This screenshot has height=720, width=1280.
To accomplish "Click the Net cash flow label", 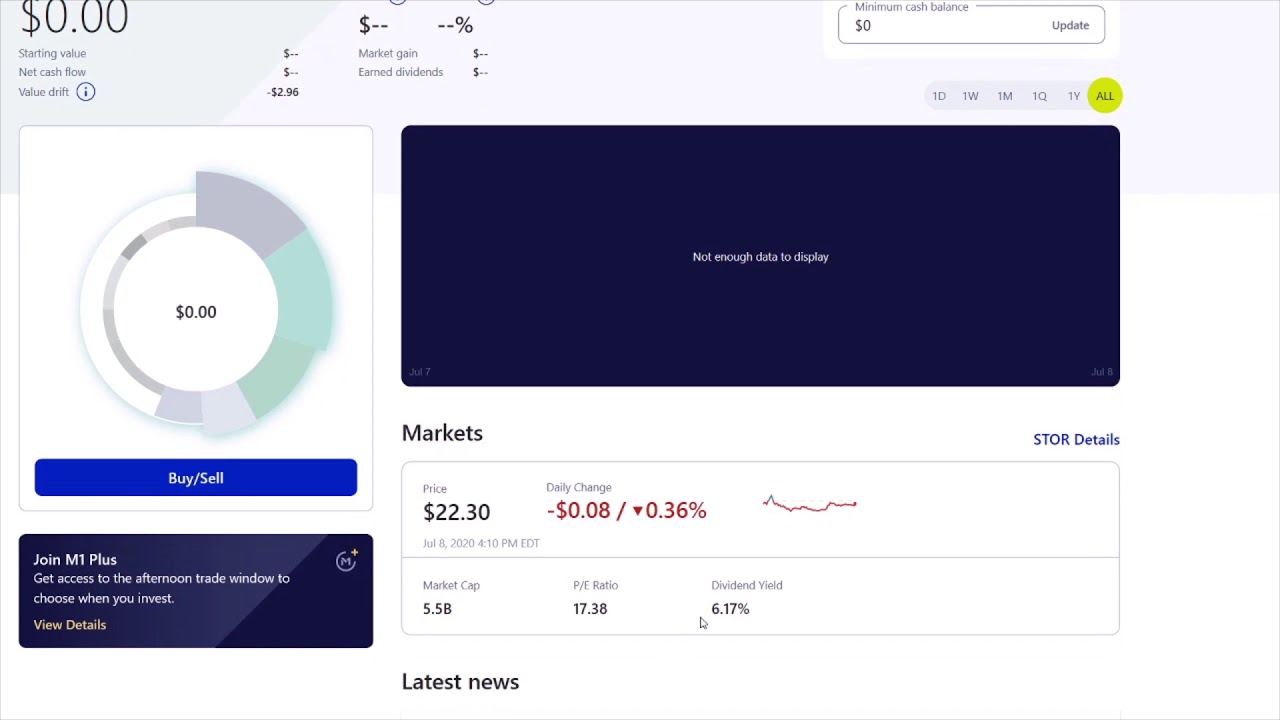I will [52, 72].
